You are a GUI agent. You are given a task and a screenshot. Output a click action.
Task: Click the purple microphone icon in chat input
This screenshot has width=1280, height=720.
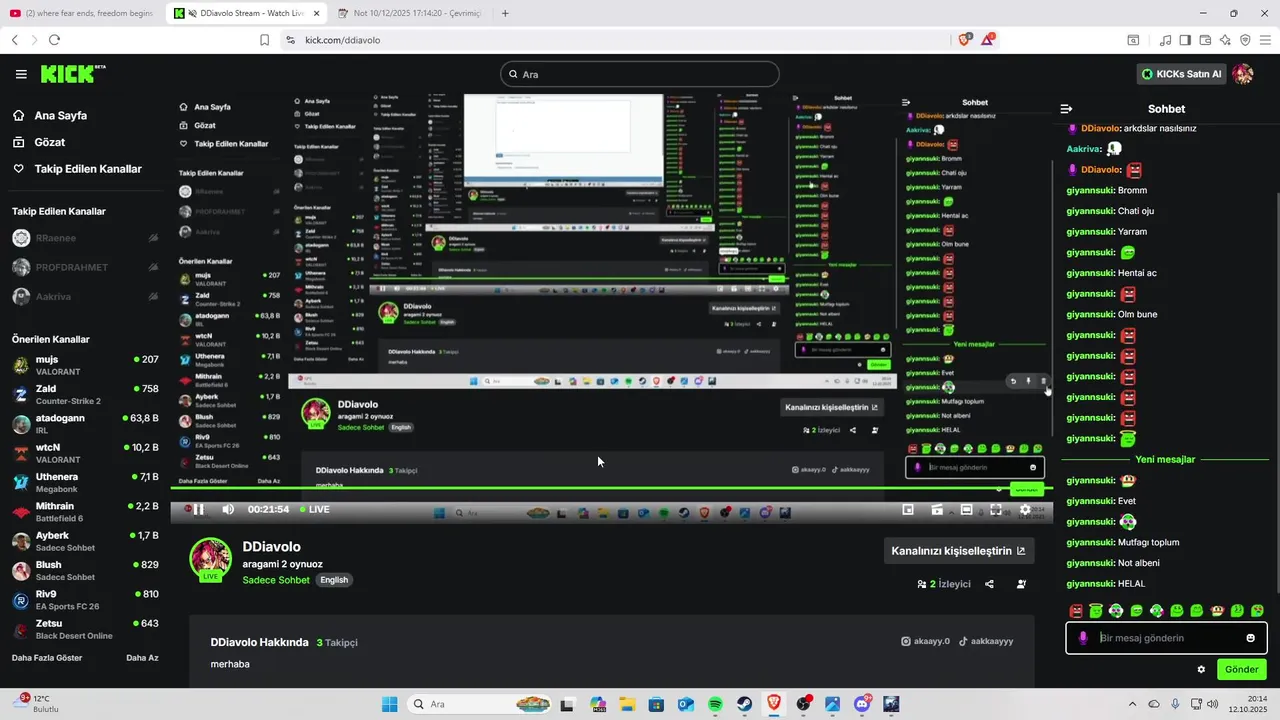[1083, 638]
